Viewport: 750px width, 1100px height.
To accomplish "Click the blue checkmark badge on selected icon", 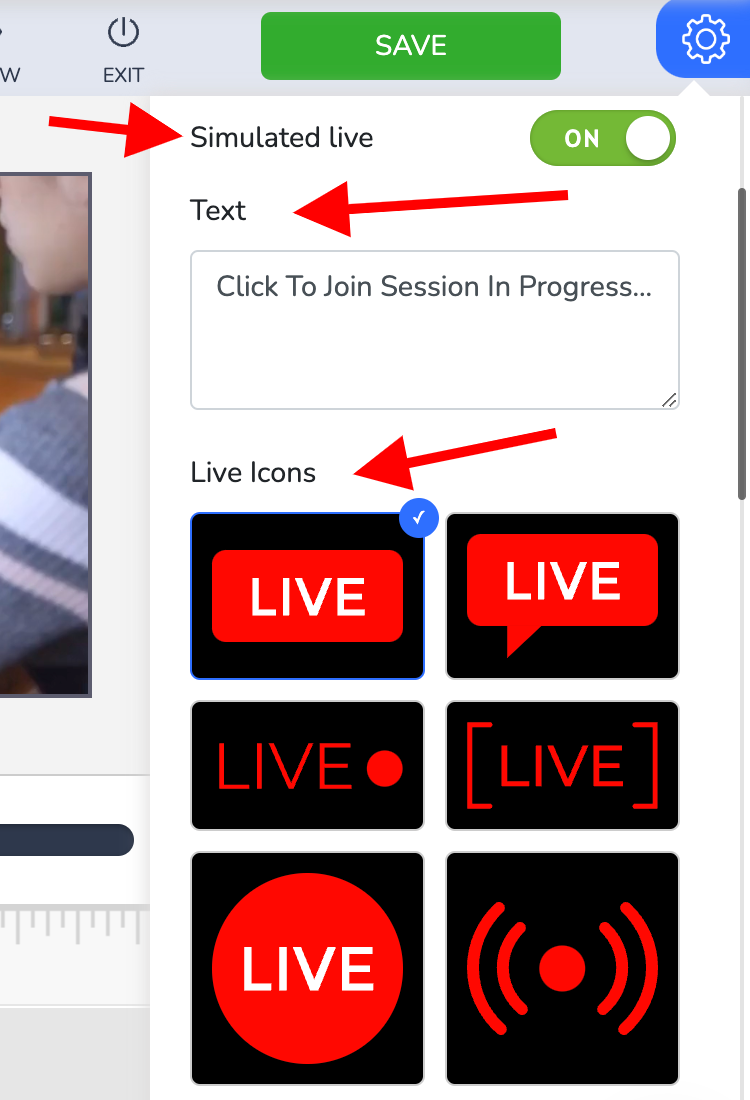I will pyautogui.click(x=419, y=518).
